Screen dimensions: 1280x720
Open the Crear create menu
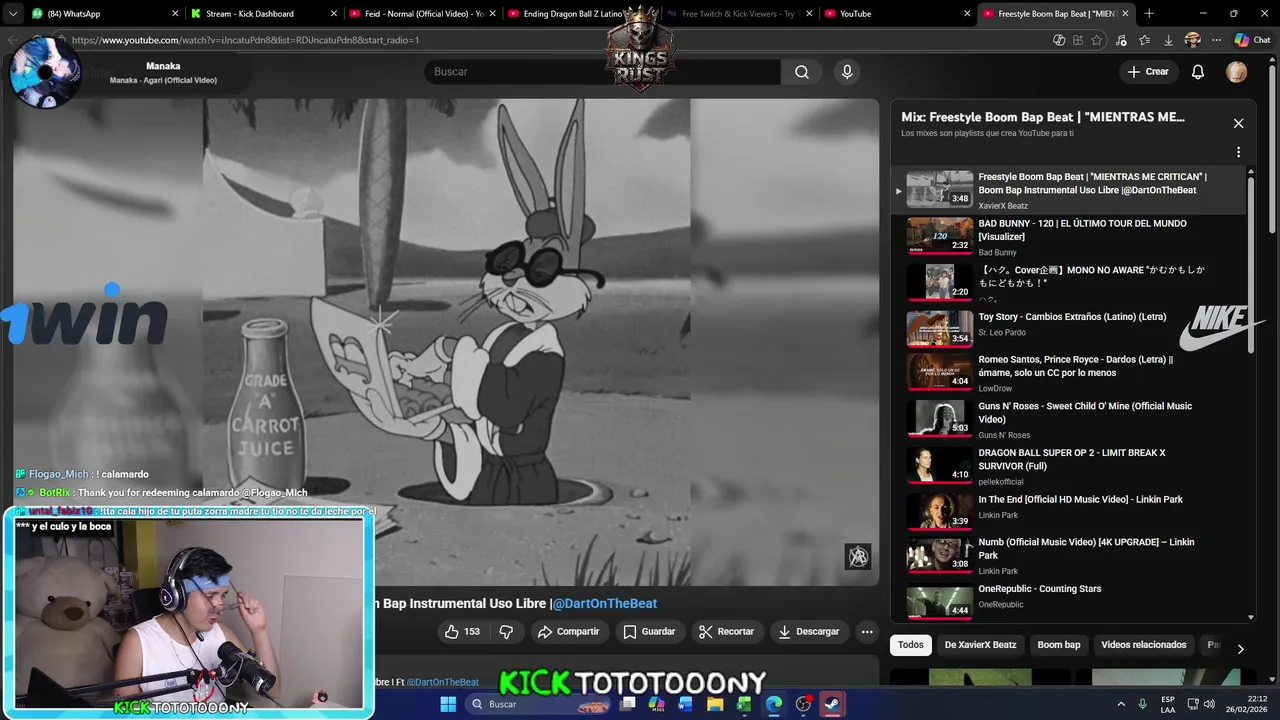1148,72
